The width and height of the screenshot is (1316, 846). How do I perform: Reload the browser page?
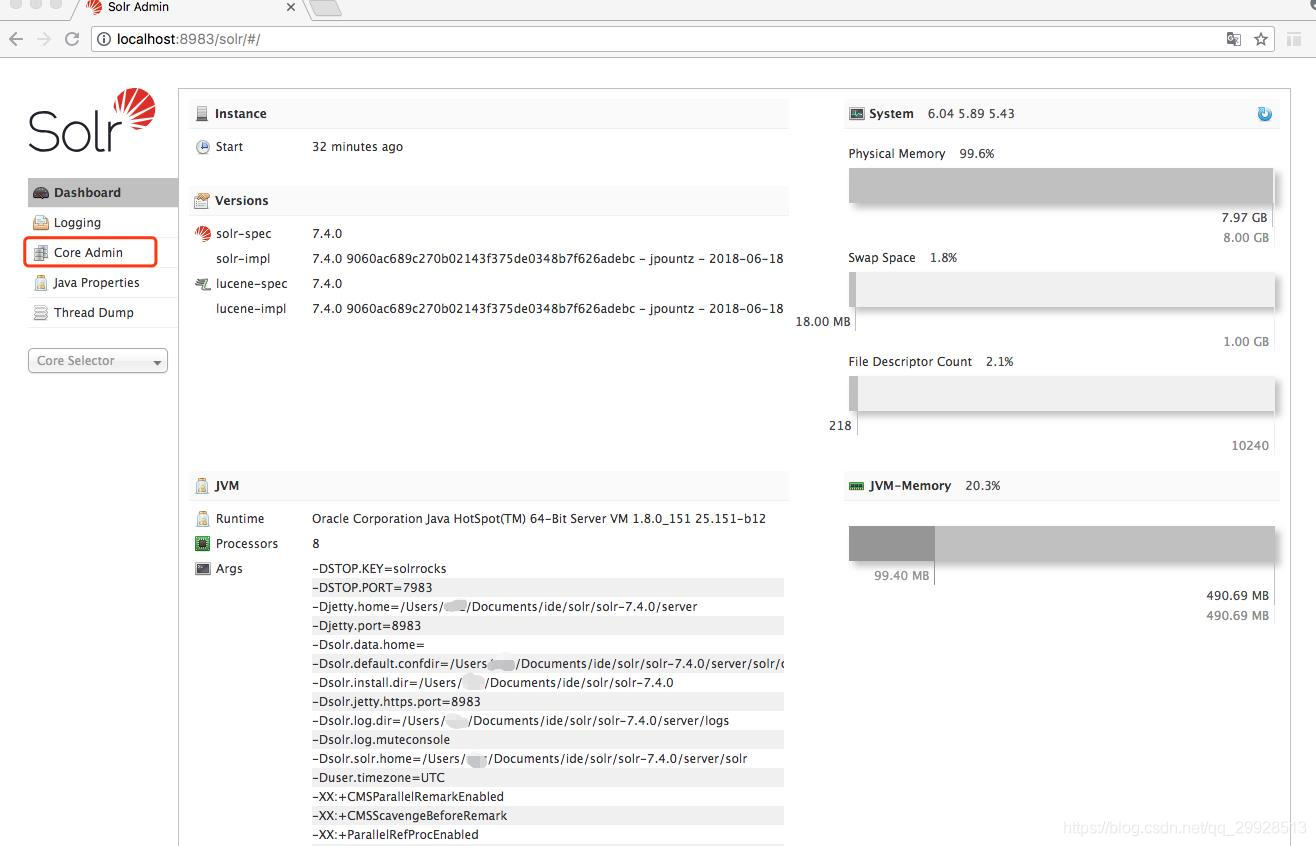coord(72,39)
